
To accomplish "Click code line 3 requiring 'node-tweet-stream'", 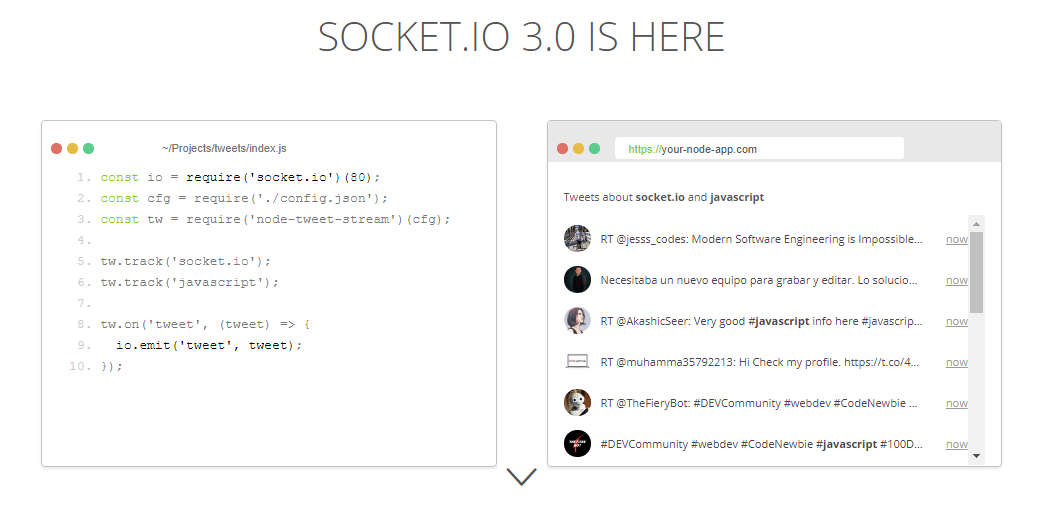I will tap(275, 219).
